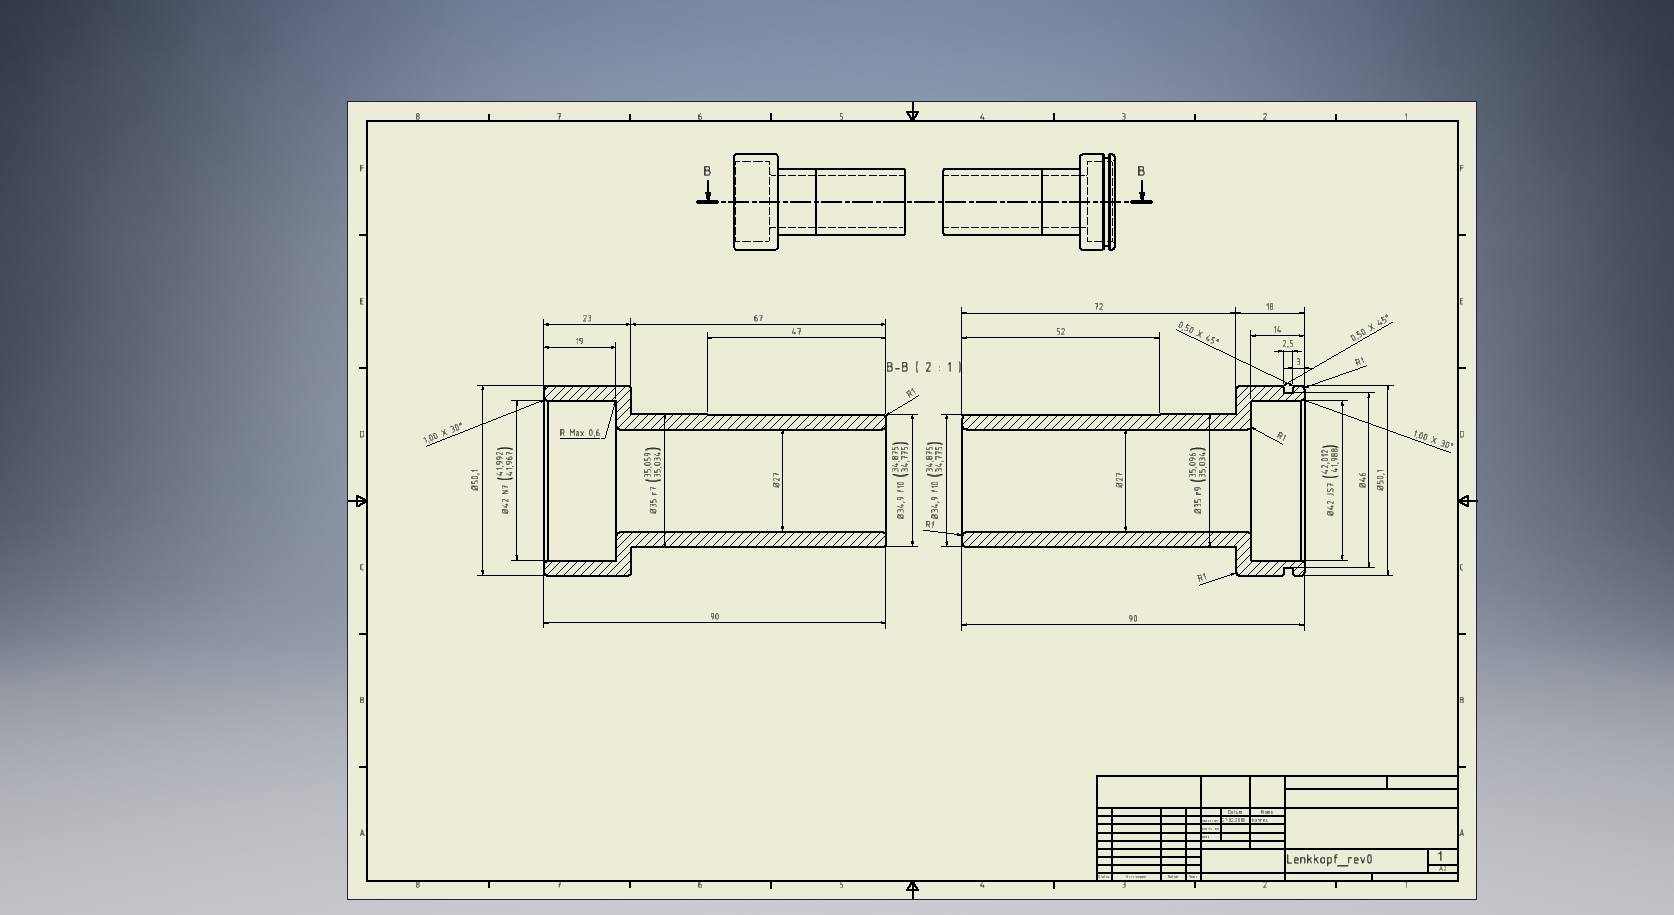Image resolution: width=1674 pixels, height=915 pixels.
Task: Click the Ø46 diameter dimension
Action: click(x=1362, y=481)
